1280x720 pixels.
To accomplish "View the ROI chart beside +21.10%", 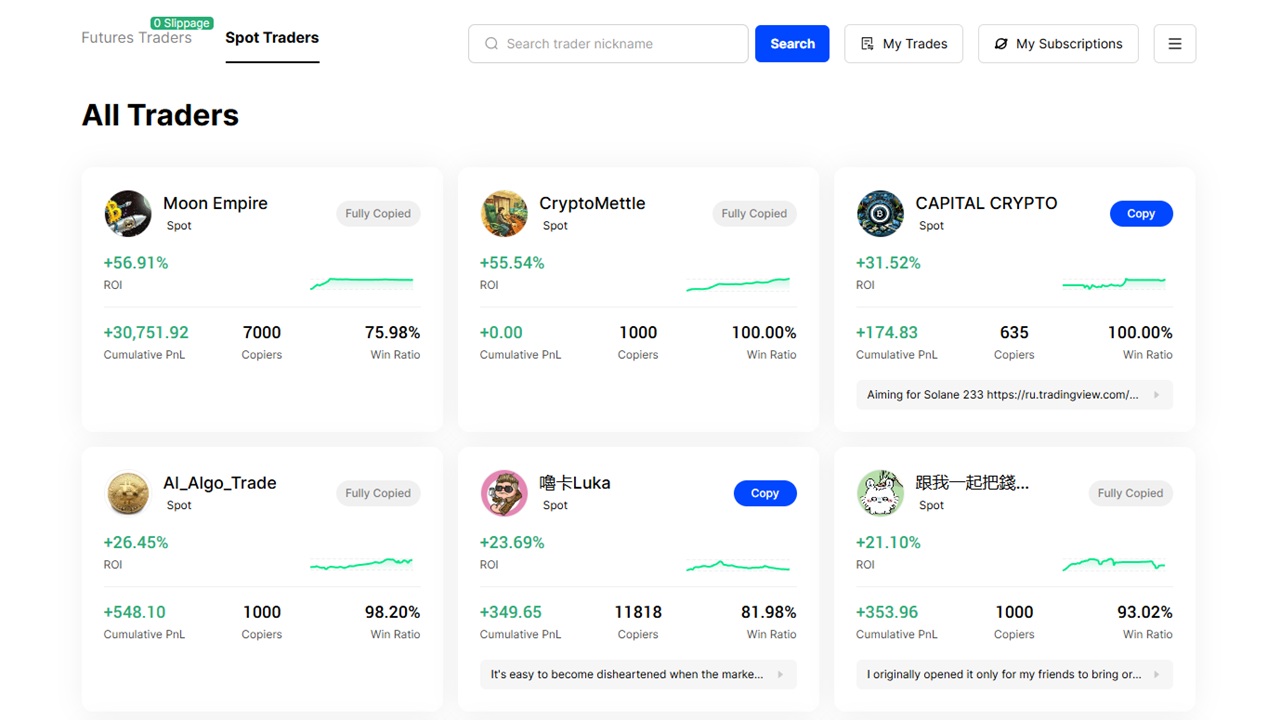I will pyautogui.click(x=1114, y=564).
